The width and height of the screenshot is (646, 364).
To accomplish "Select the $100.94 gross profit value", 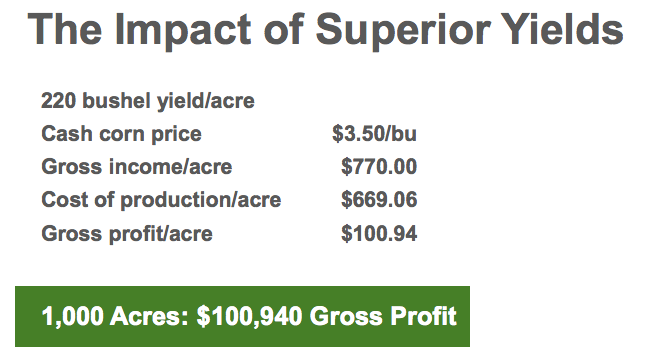I will point(379,233).
